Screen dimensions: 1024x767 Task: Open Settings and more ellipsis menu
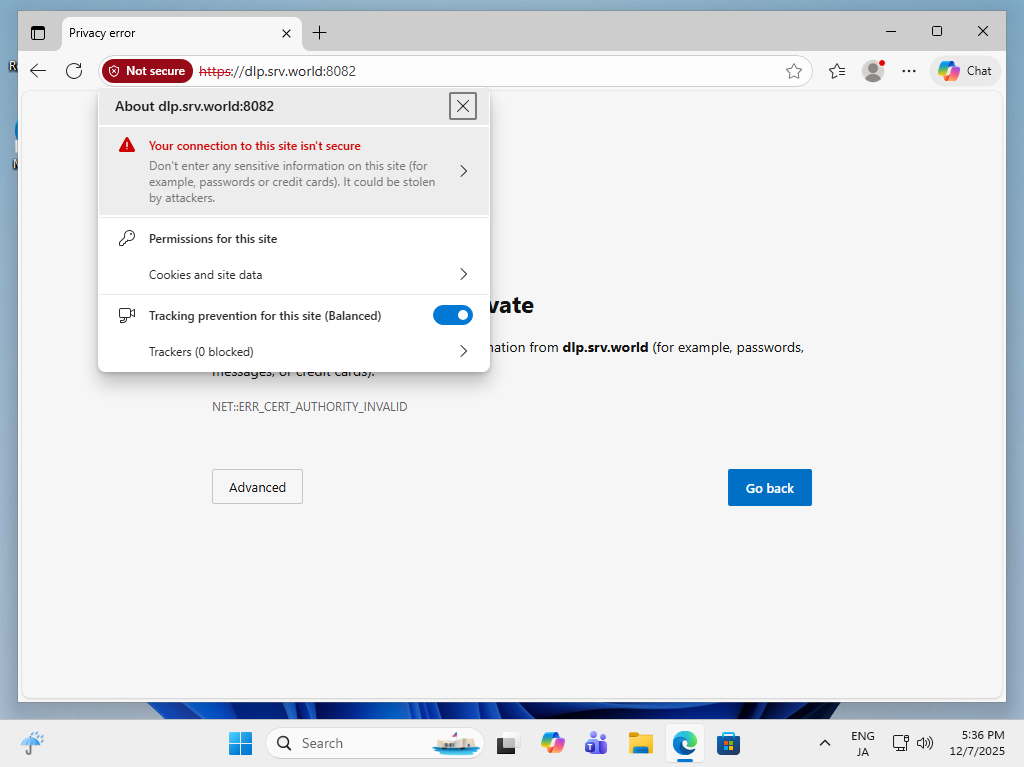pos(909,71)
